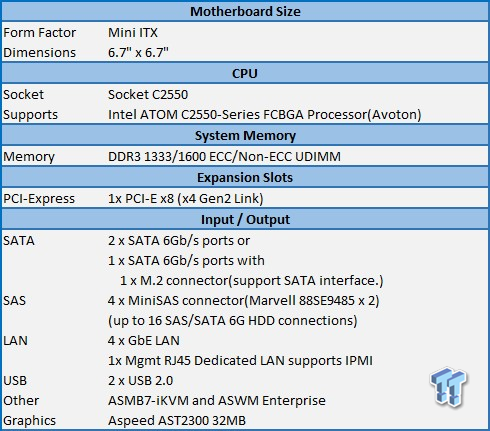Click the 6.7" x 6.7" dimensions value
The image size is (490, 431).
(138, 53)
